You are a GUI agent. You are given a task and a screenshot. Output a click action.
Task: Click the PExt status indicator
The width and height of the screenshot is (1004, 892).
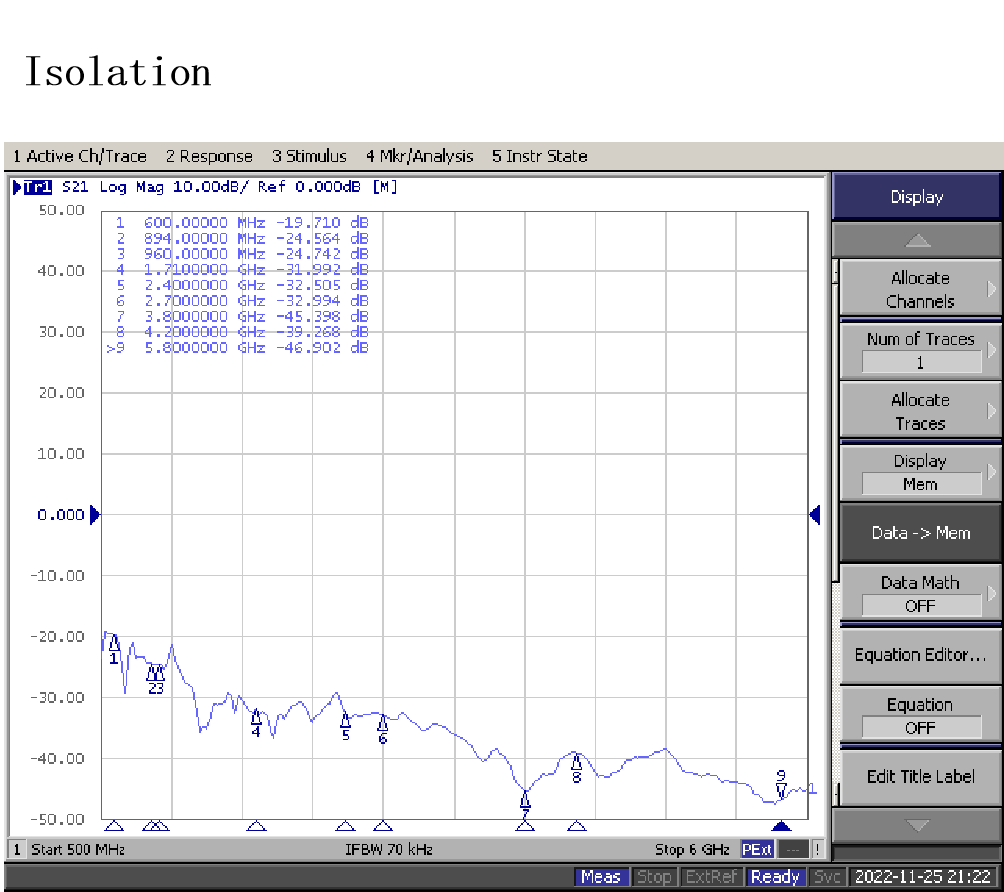point(757,850)
